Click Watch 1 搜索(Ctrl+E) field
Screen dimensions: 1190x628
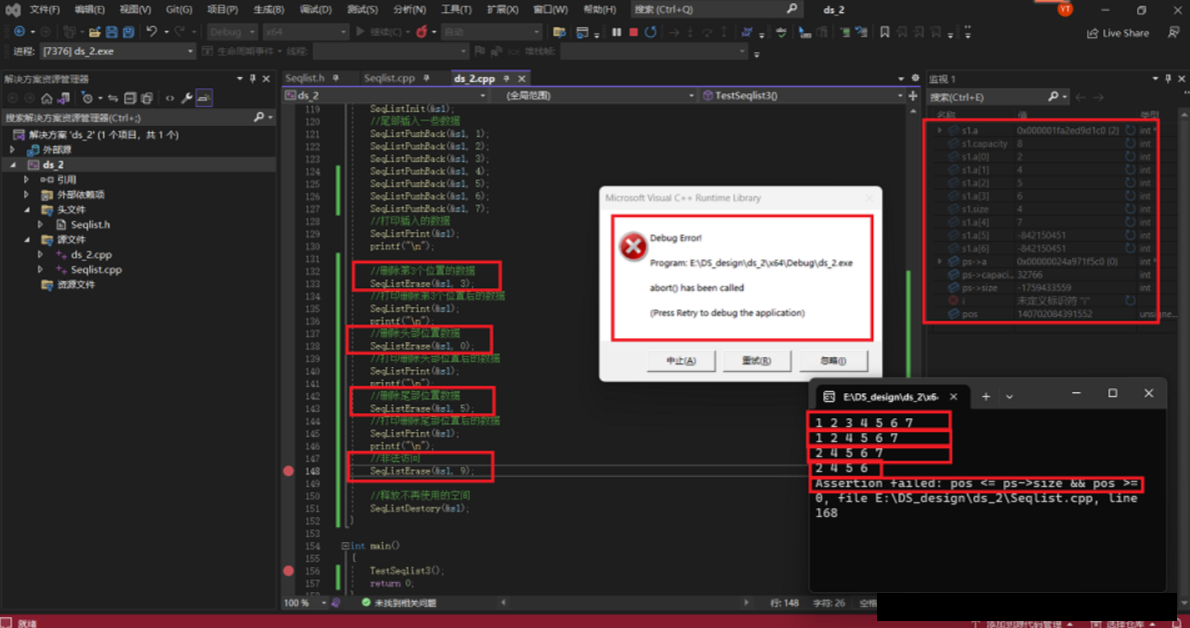999,96
